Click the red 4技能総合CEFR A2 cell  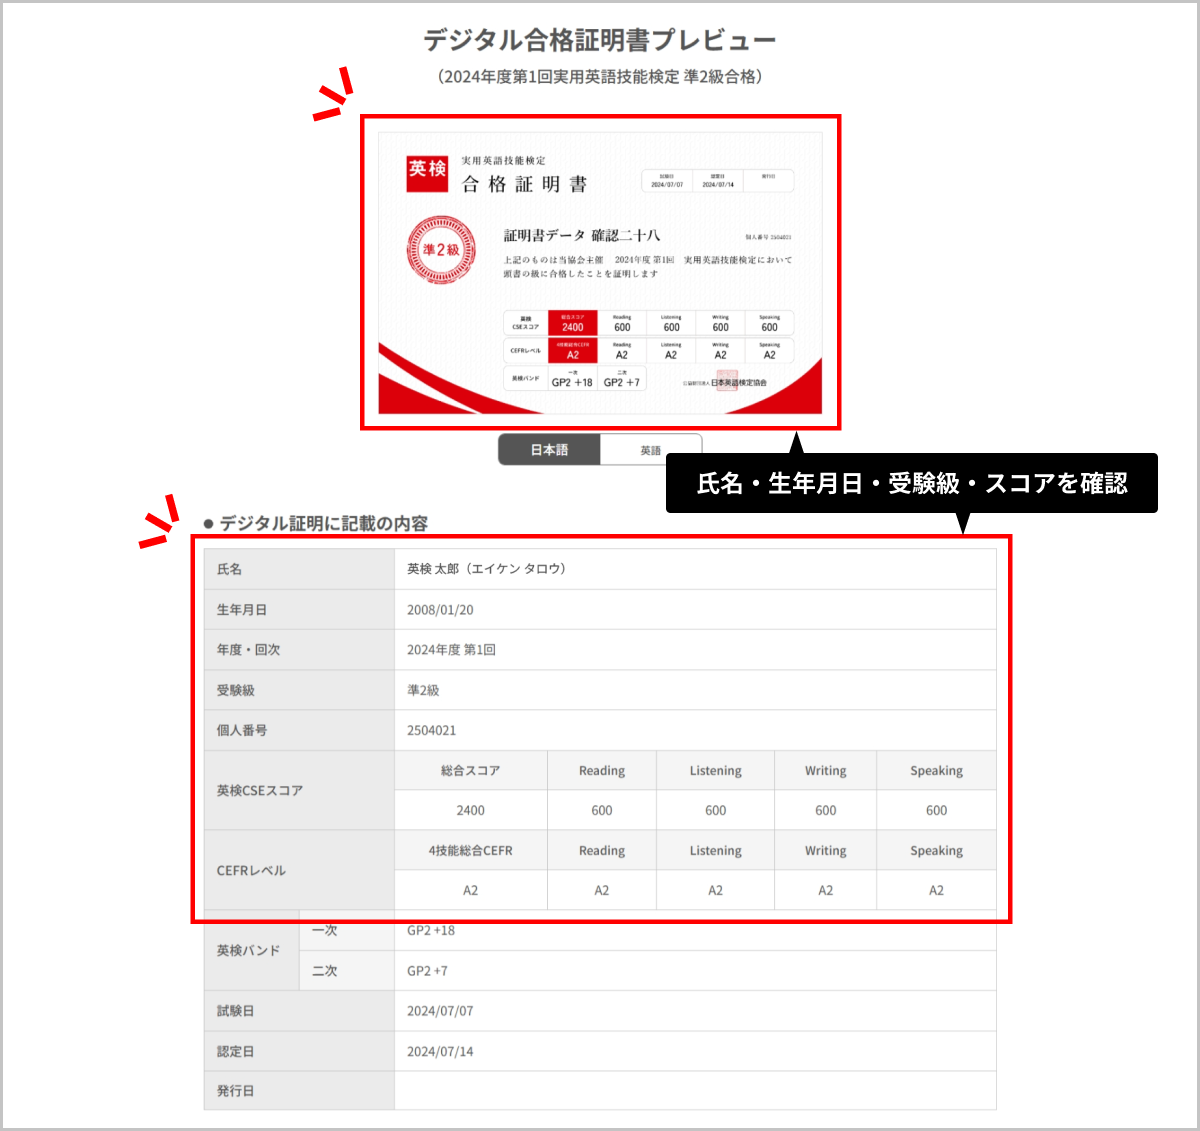click(572, 351)
